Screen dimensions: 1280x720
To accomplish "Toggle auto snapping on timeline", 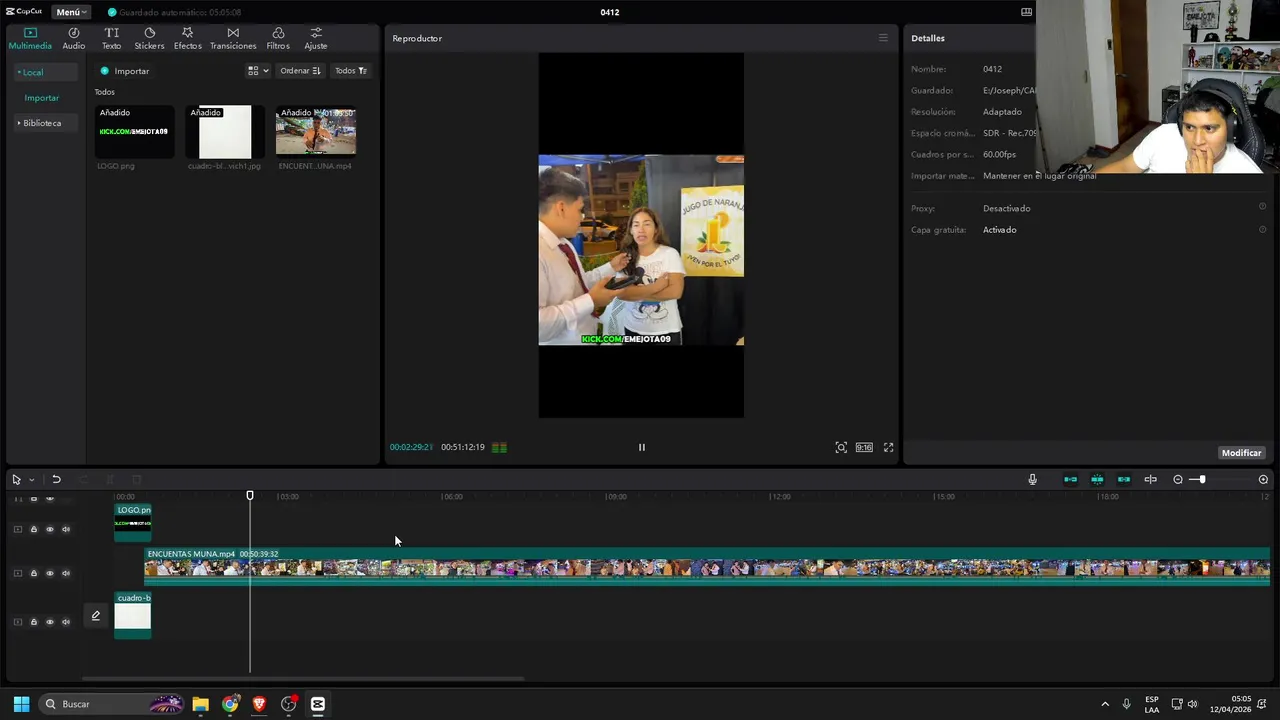I will click(x=1097, y=480).
